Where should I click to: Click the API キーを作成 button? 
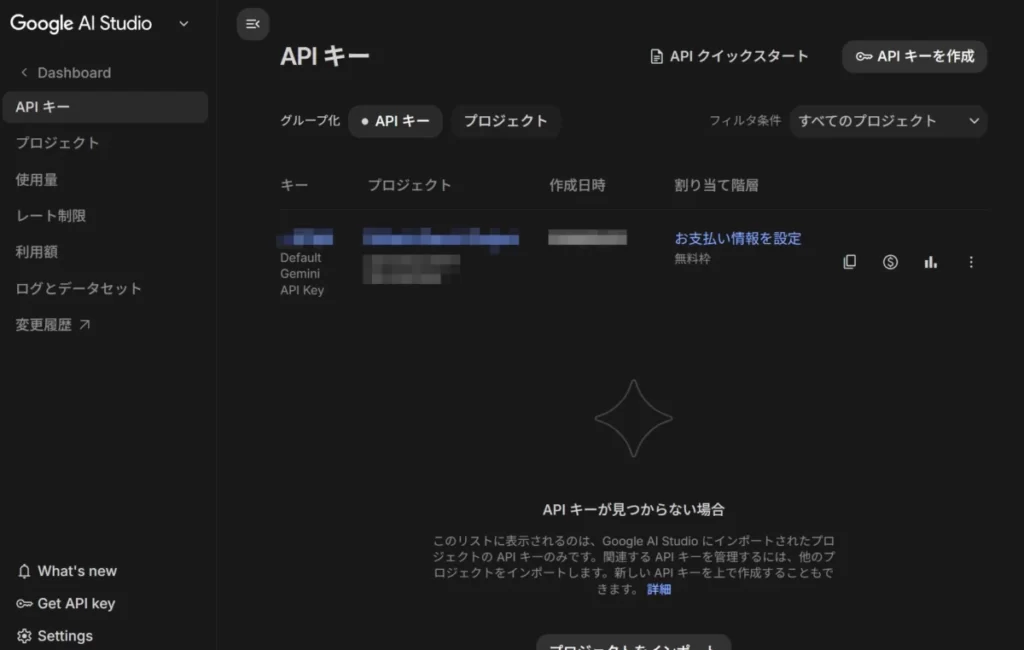[913, 57]
